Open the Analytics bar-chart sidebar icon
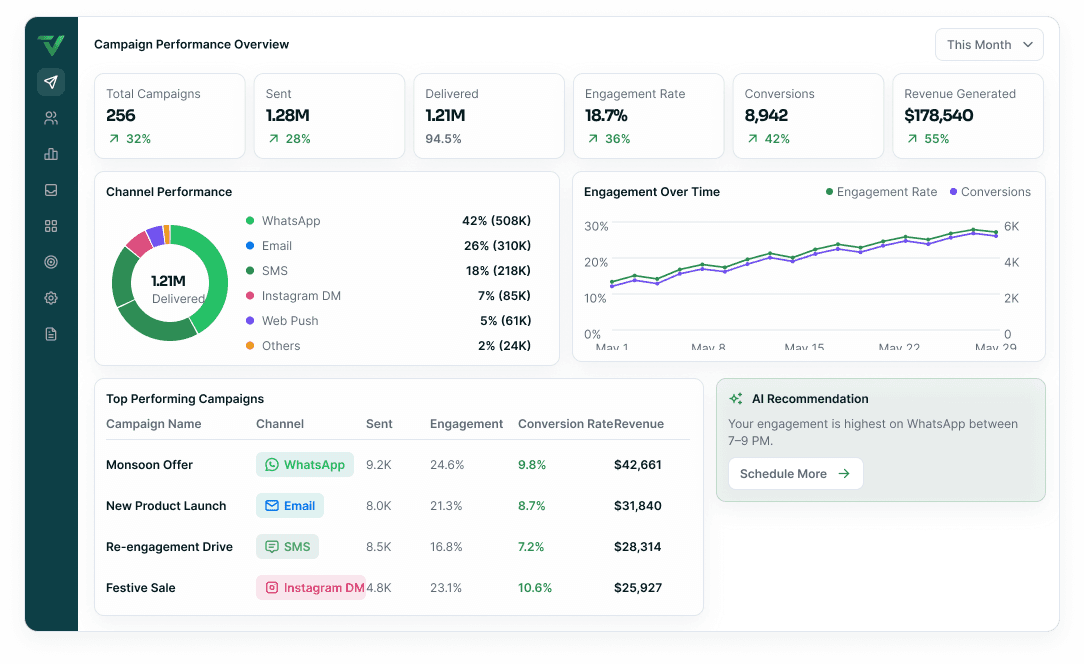1084x664 pixels. [51, 154]
